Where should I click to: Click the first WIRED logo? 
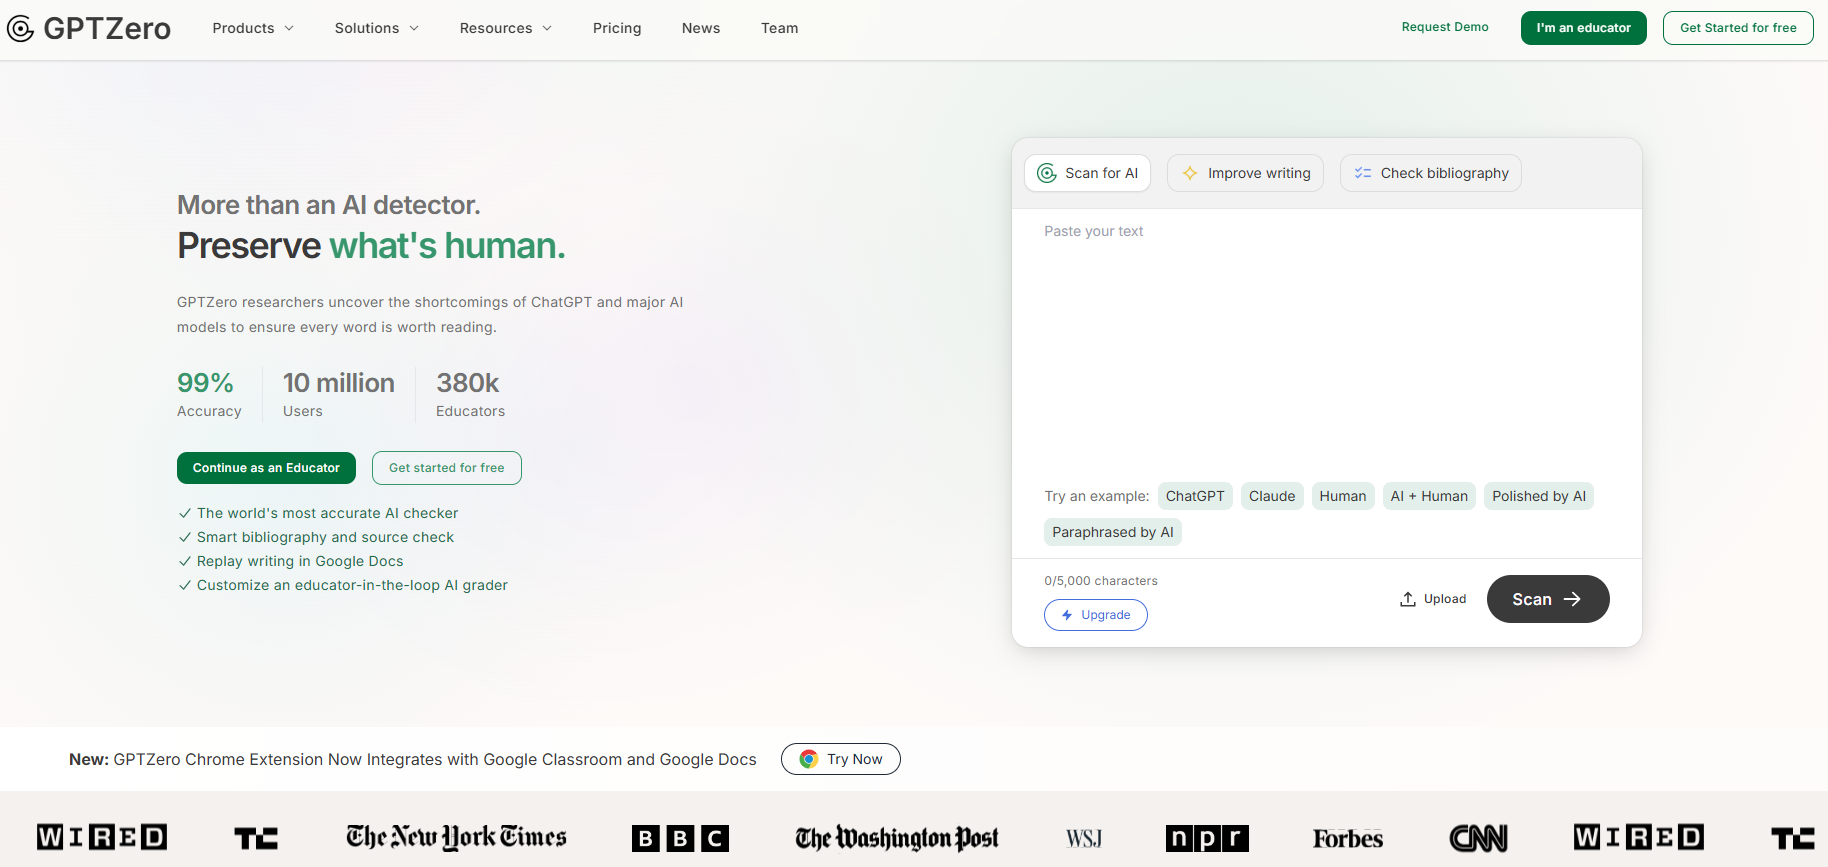[x=102, y=837]
